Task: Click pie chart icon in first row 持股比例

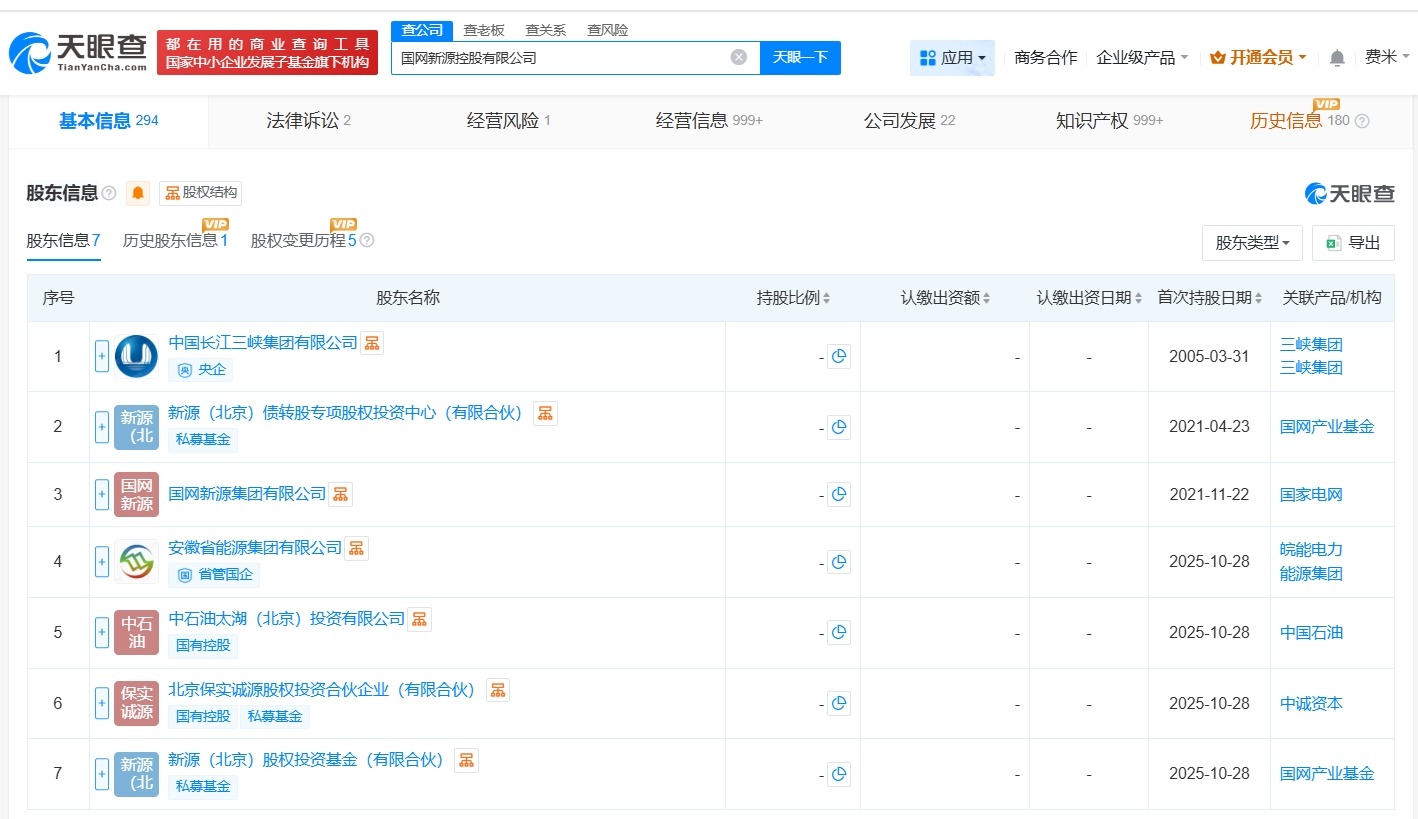Action: click(839, 355)
